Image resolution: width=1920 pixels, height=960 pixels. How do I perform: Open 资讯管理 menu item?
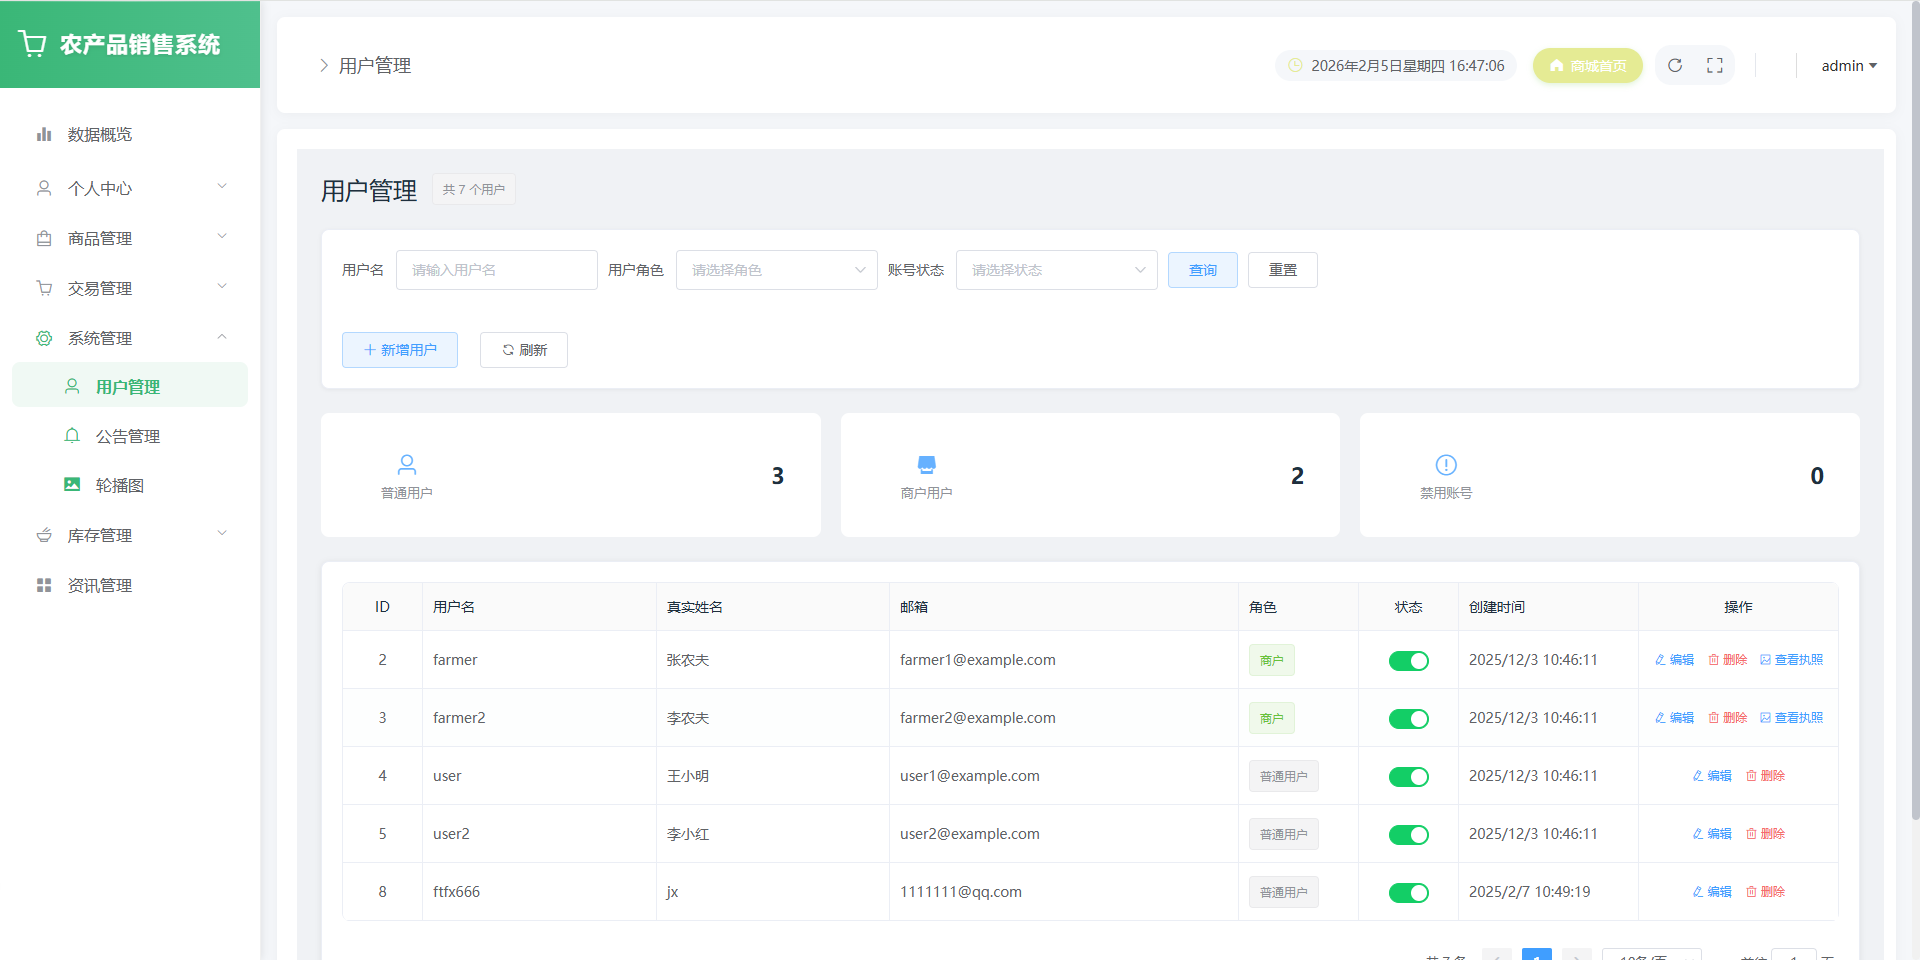click(130, 585)
